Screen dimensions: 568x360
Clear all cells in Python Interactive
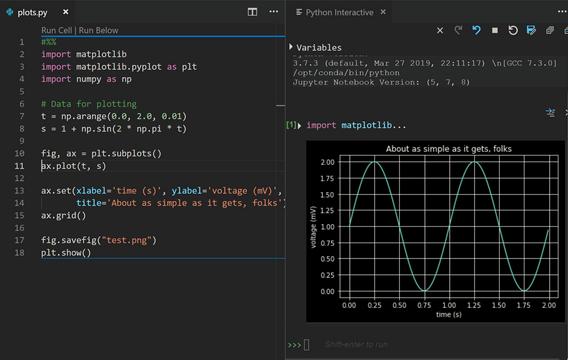(440, 30)
